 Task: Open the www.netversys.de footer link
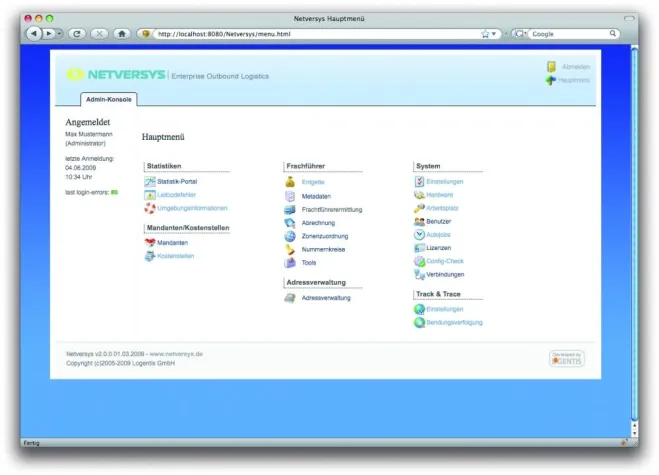176,354
